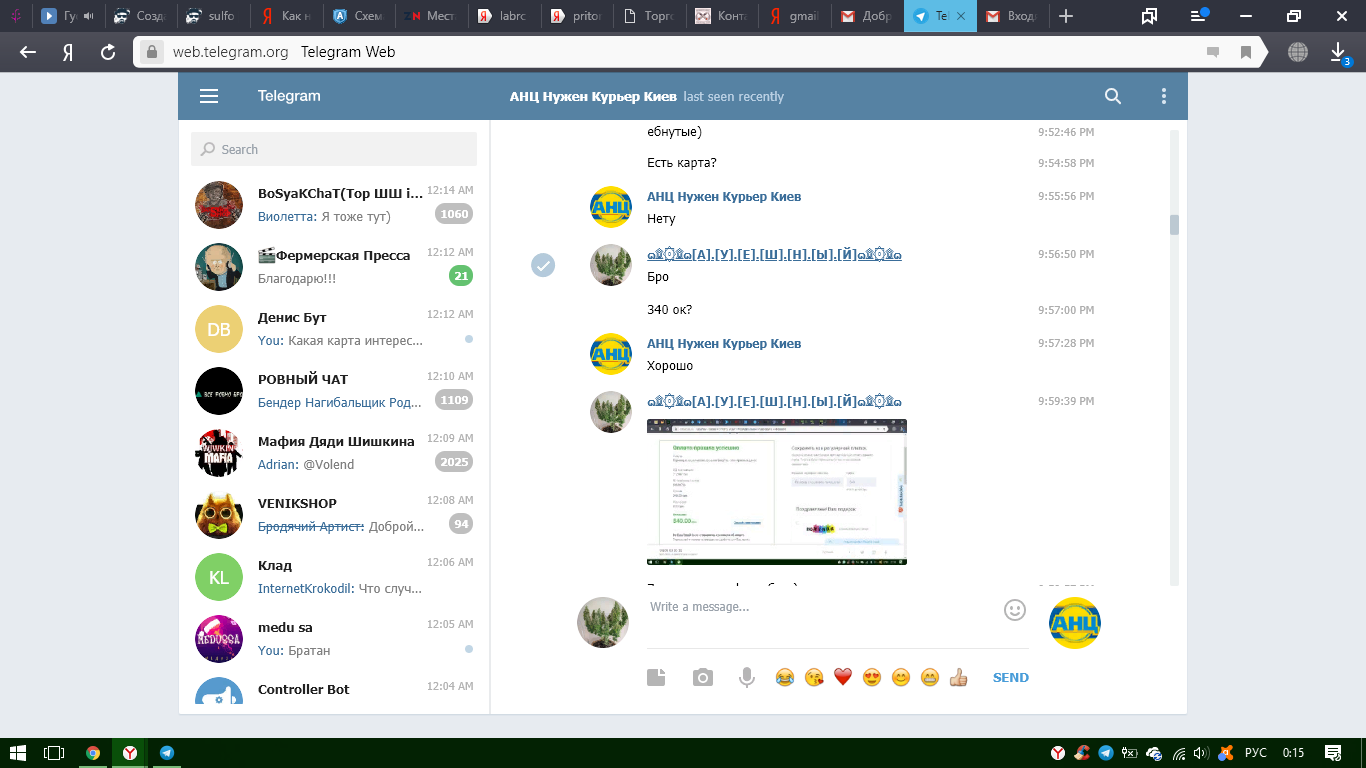This screenshot has width=1366, height=768.
Task: Click the АНЦ avatar beside message box
Action: click(1075, 623)
